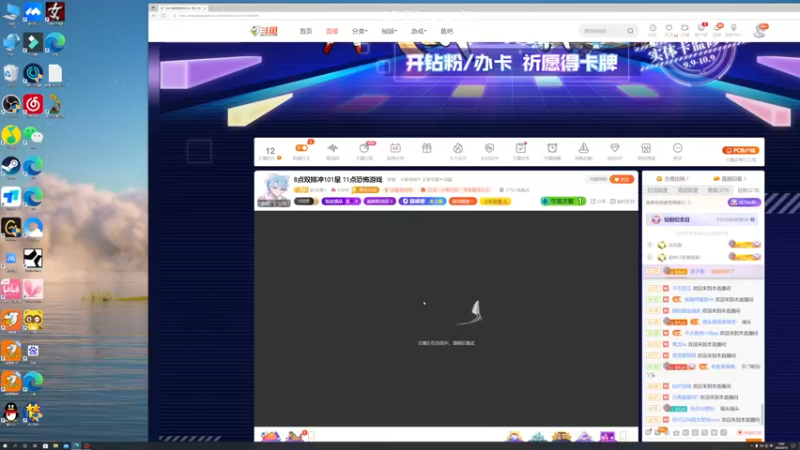This screenshot has height=450, width=800.
Task: Open This PC desktop icon
Action: [x=11, y=12]
